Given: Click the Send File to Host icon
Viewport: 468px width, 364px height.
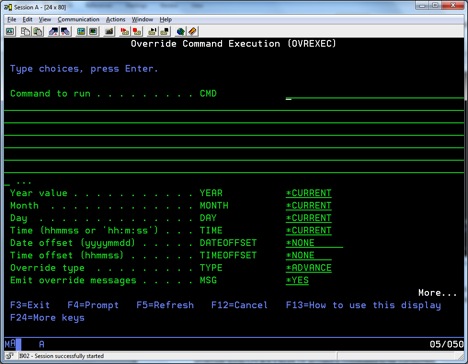Looking at the screenshot, I should pyautogui.click(x=53, y=32).
